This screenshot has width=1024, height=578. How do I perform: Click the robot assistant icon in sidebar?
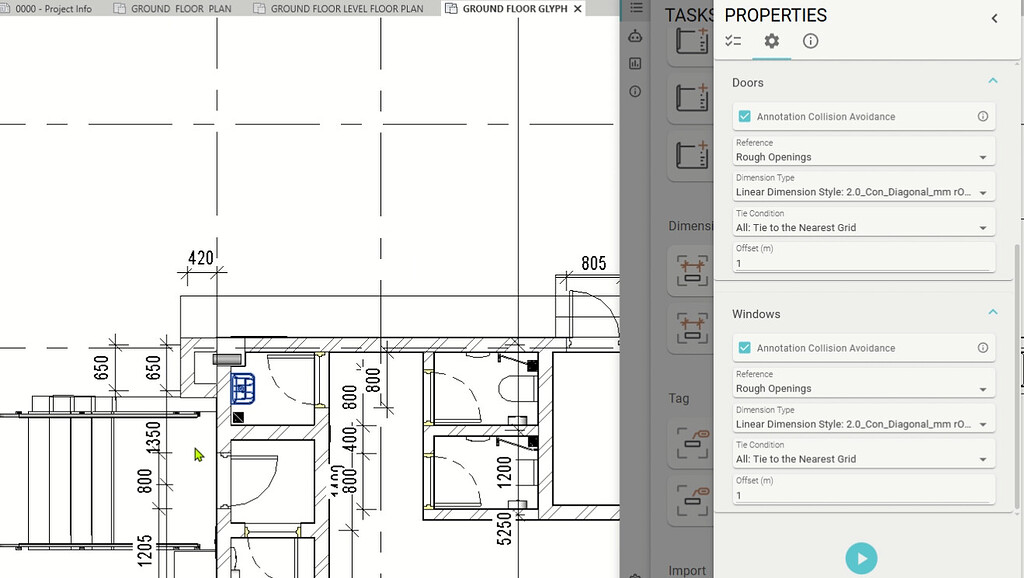[x=635, y=36]
